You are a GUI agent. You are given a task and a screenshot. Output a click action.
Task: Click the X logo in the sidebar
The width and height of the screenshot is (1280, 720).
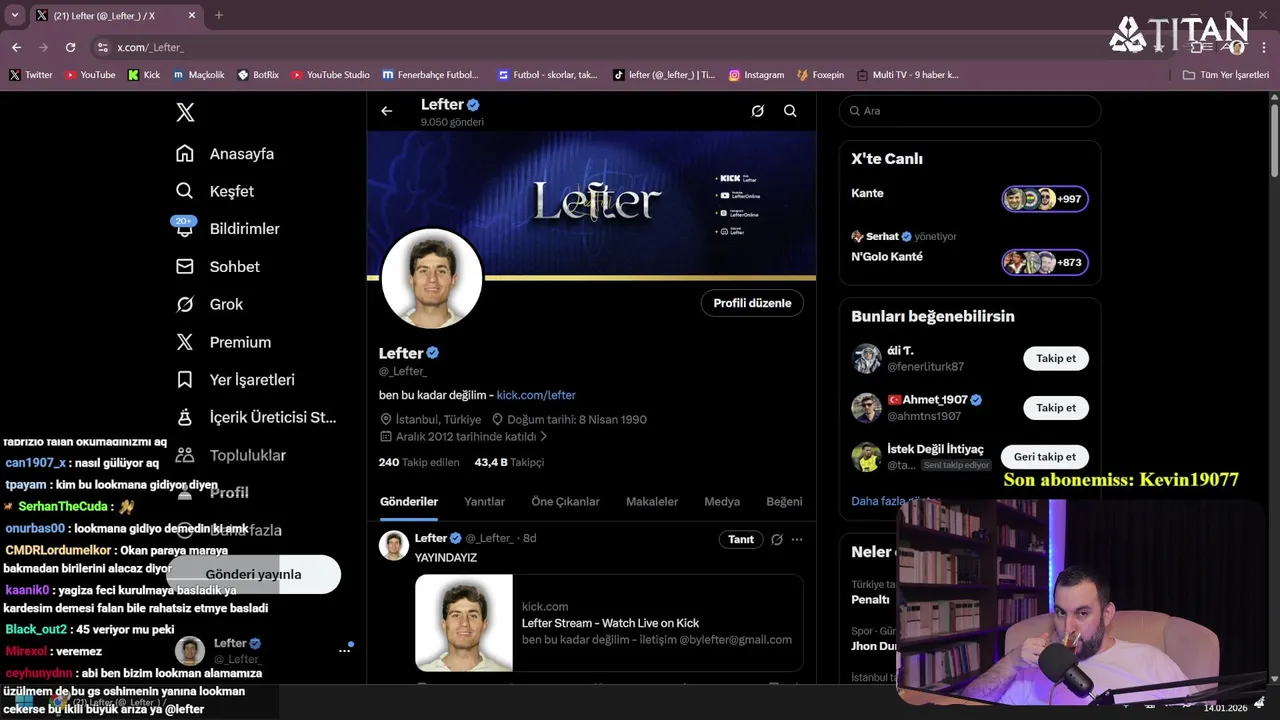pos(185,112)
